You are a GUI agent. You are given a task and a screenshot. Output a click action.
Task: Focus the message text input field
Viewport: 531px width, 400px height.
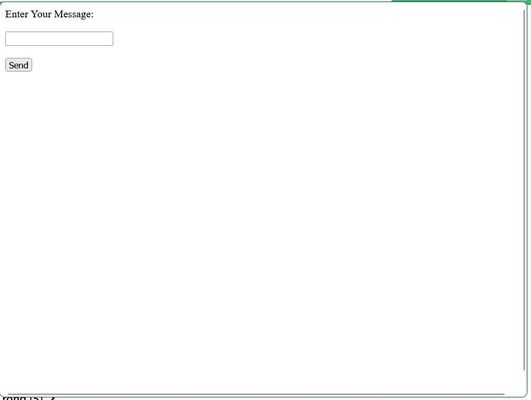[x=59, y=39]
